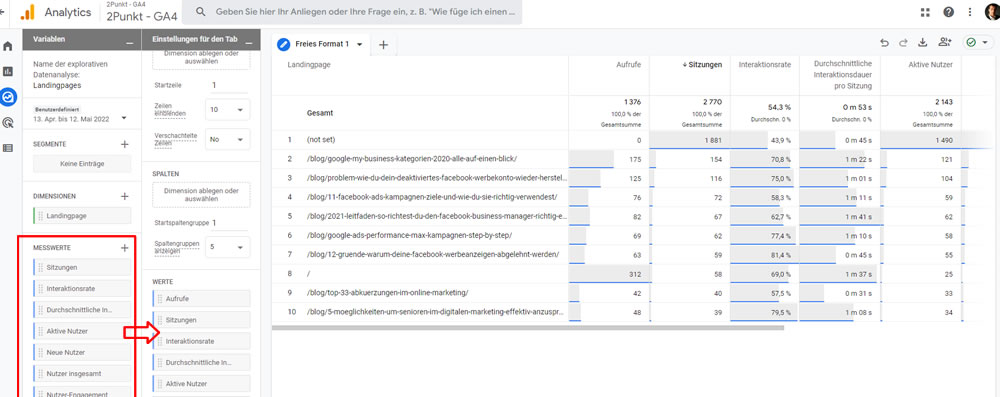The image size is (1000, 397).
Task: Download the exploration data
Action: click(922, 43)
